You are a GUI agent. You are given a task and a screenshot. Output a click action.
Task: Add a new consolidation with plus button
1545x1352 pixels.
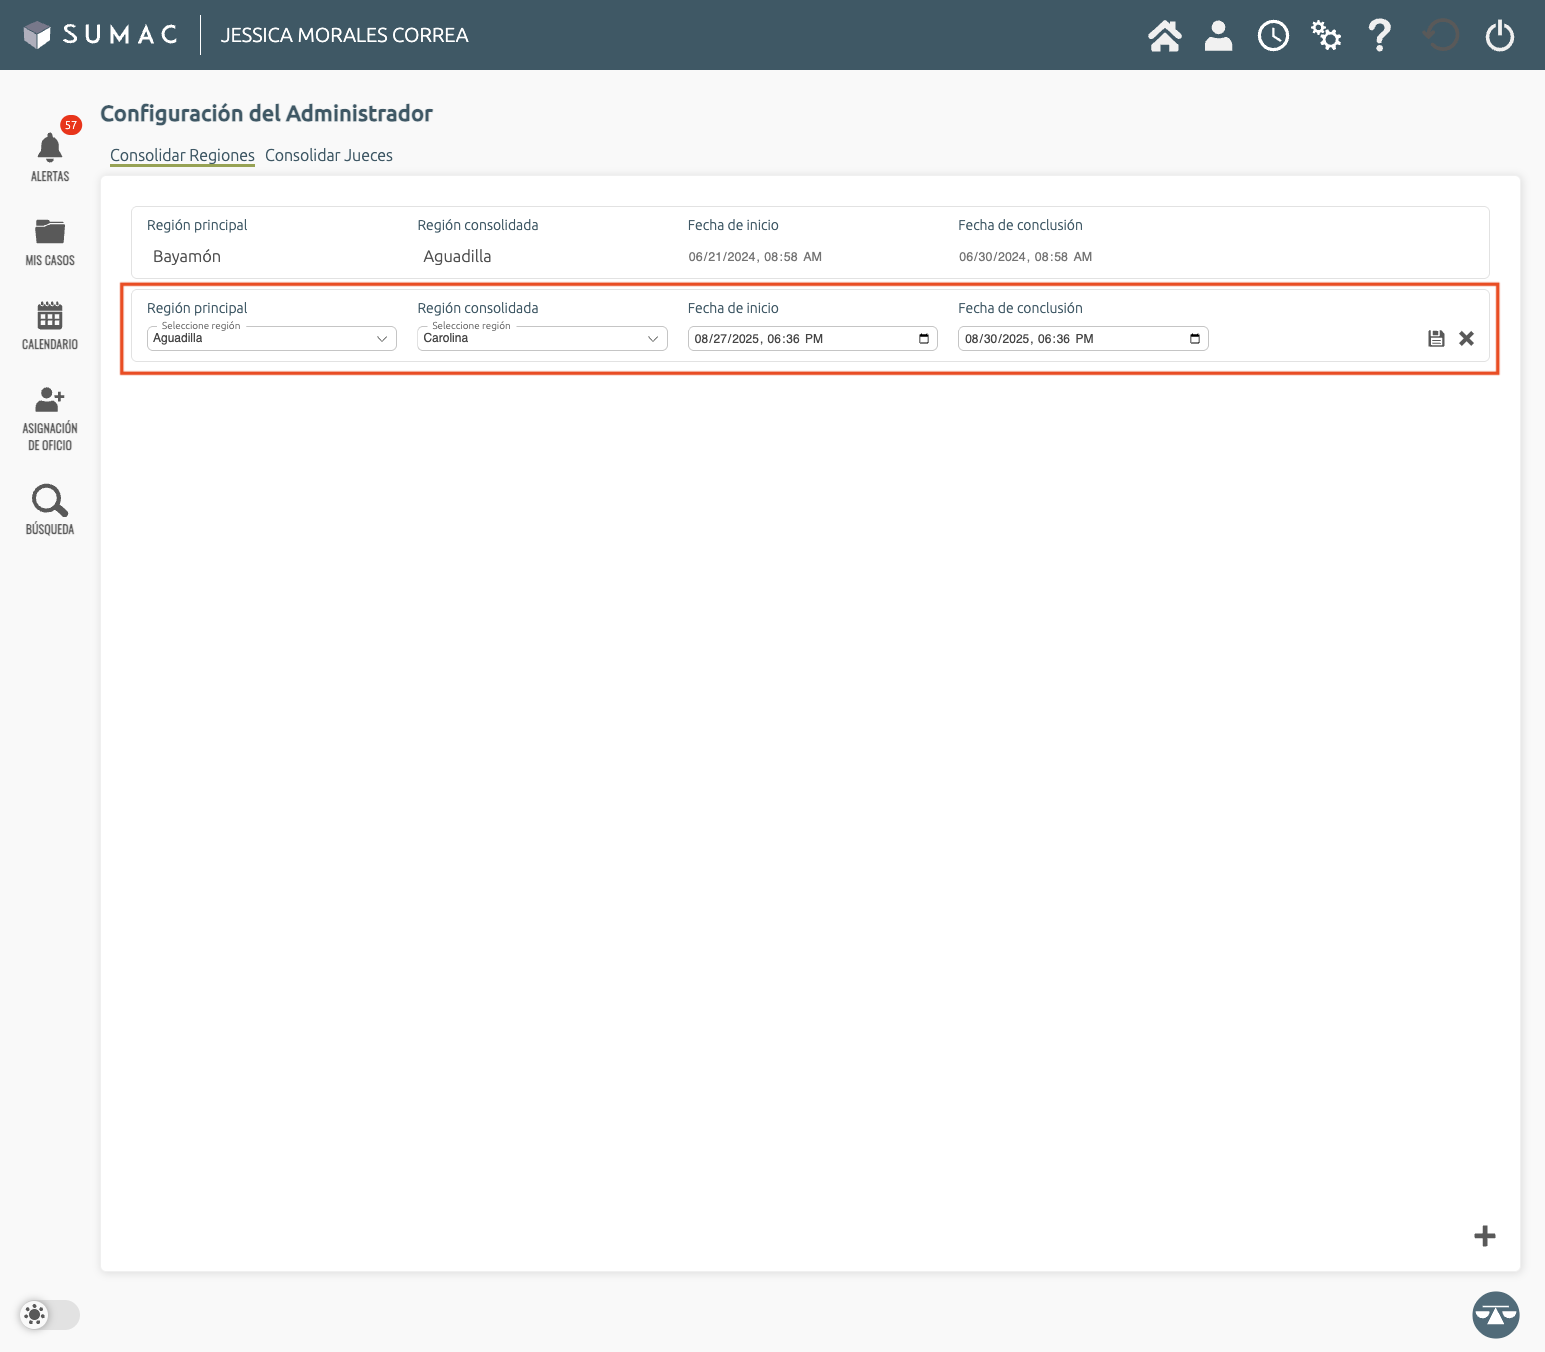coord(1484,1236)
